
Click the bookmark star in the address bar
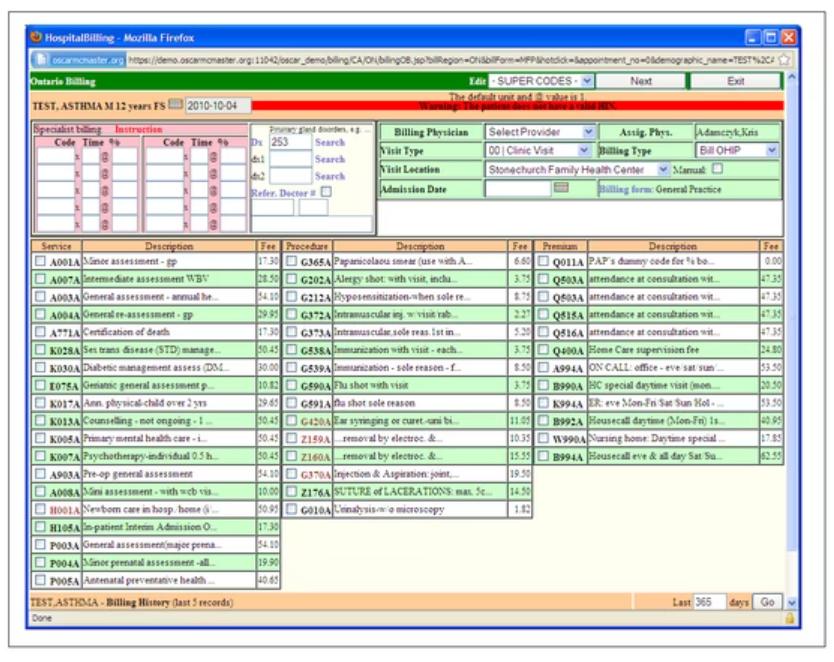[783, 60]
